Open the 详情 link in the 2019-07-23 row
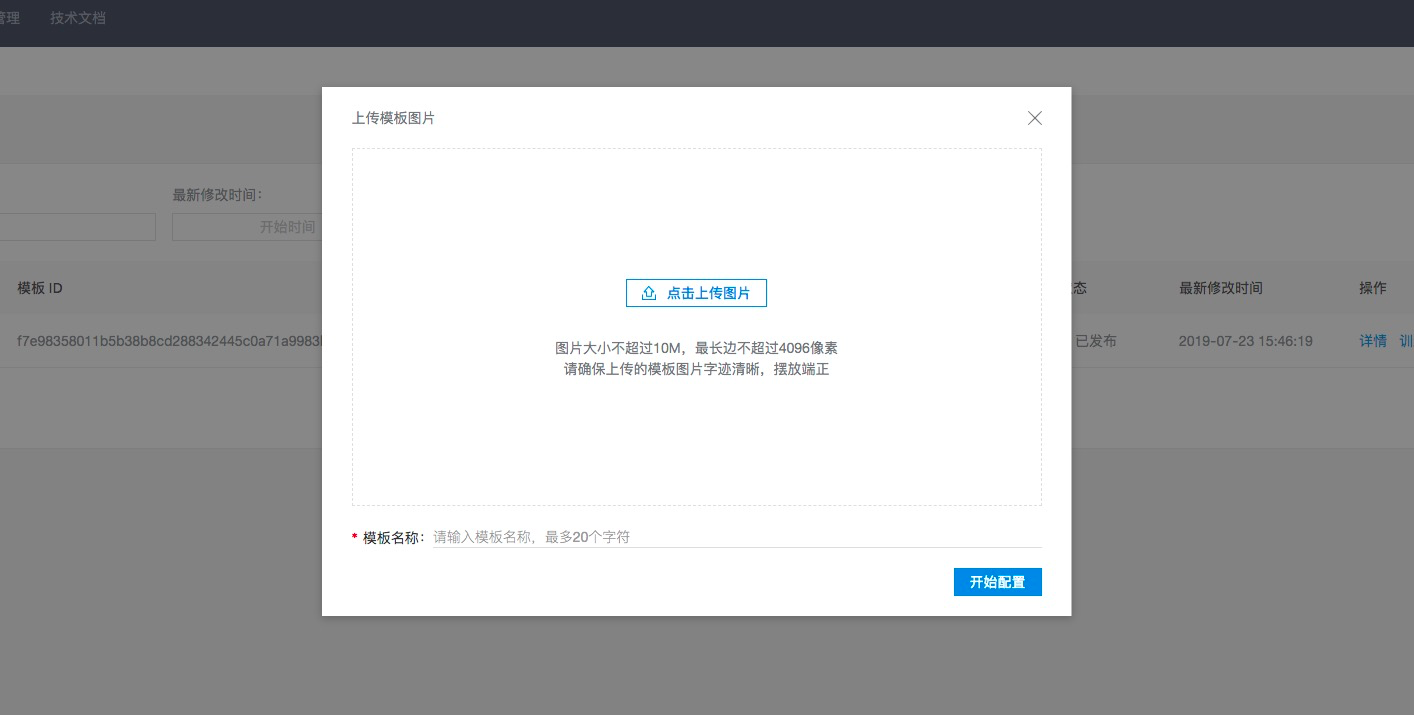The height and width of the screenshot is (715, 1414). pyautogui.click(x=1373, y=341)
